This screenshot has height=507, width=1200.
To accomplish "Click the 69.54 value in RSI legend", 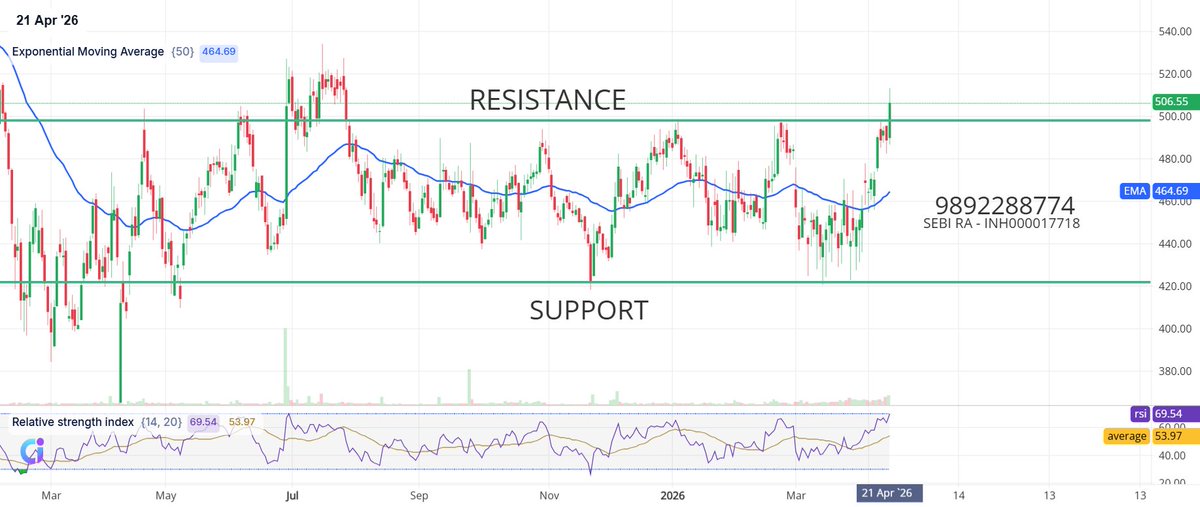I will 205,422.
